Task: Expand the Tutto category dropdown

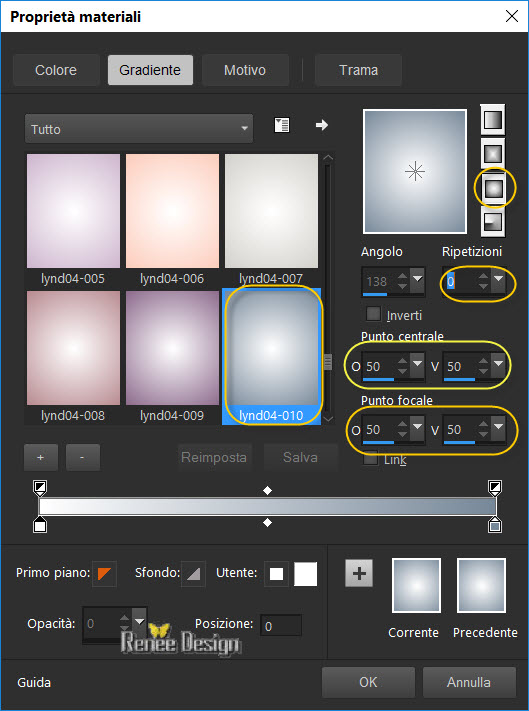Action: 139,129
